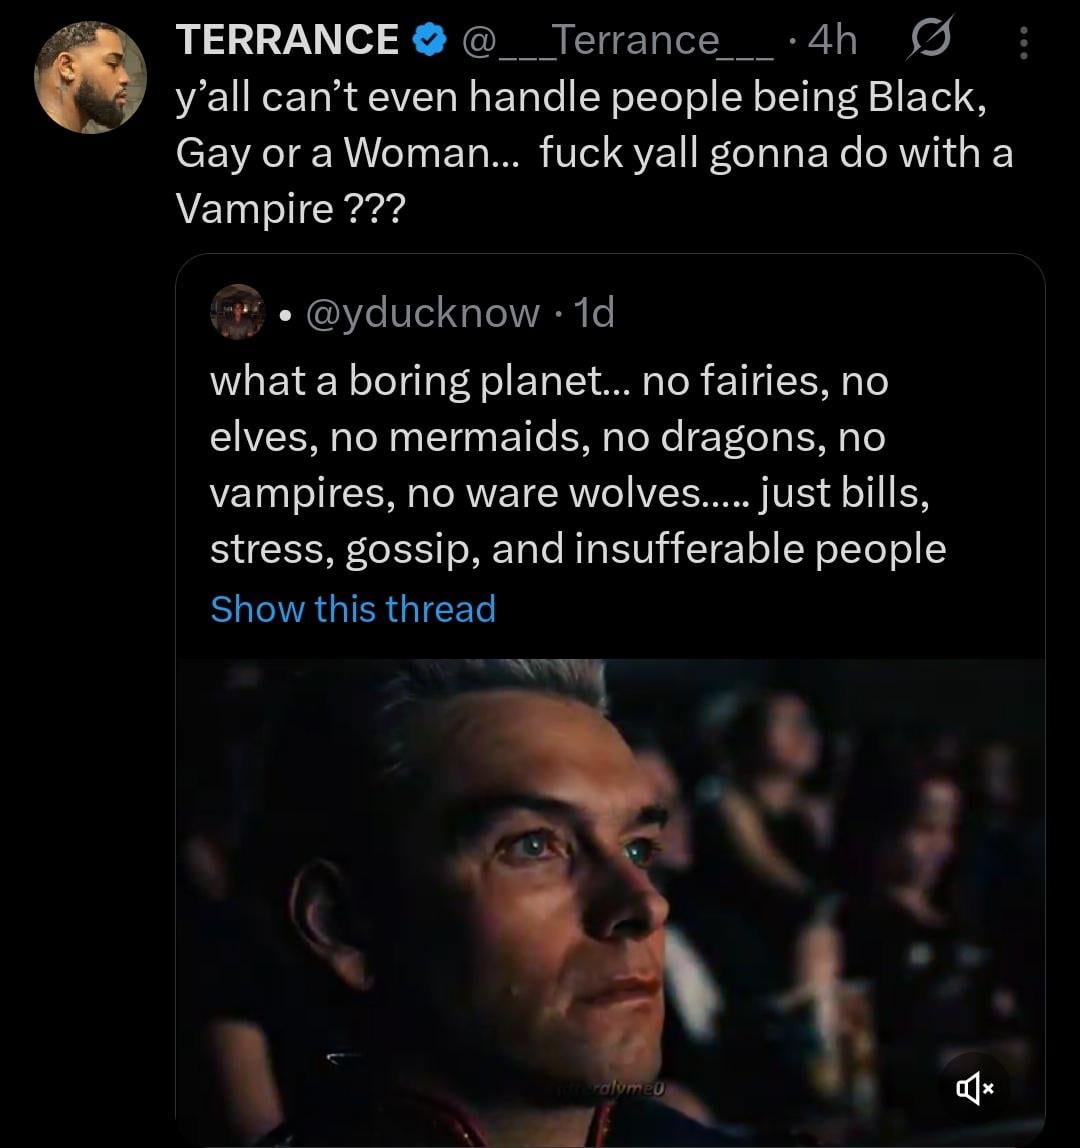Image resolution: width=1080 pixels, height=1148 pixels.
Task: Open the three-dot more options menu
Action: coord(1021,41)
